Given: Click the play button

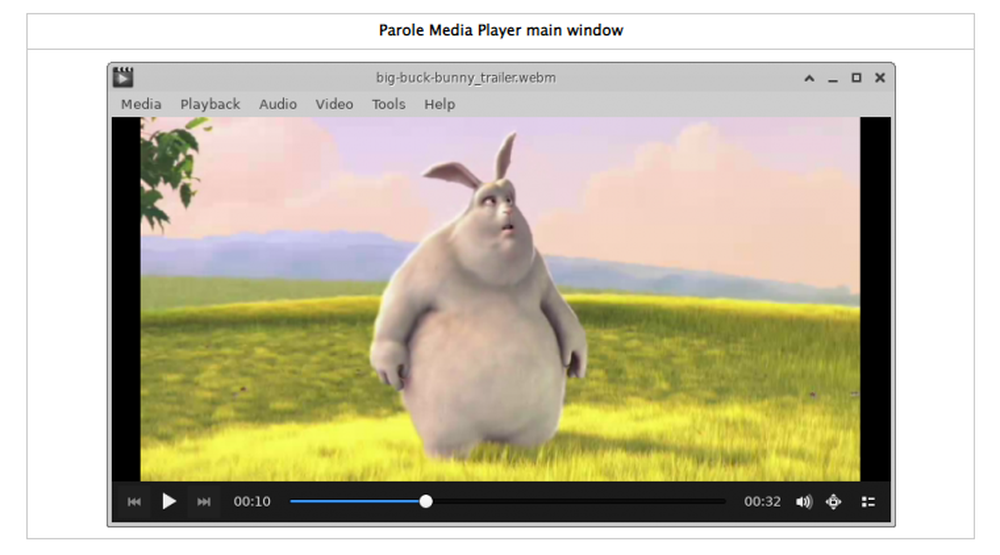Looking at the screenshot, I should pyautogui.click(x=169, y=501).
